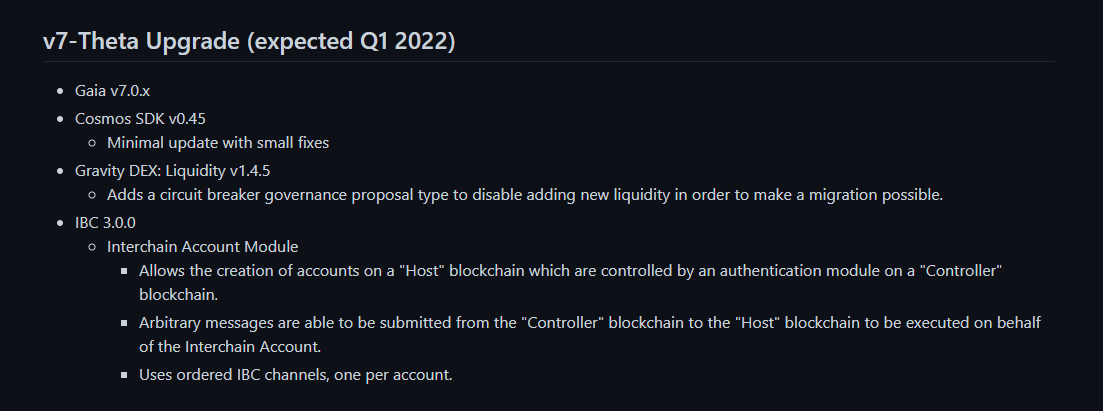Click the Cosmos SDK v0.45 item

[x=140, y=118]
